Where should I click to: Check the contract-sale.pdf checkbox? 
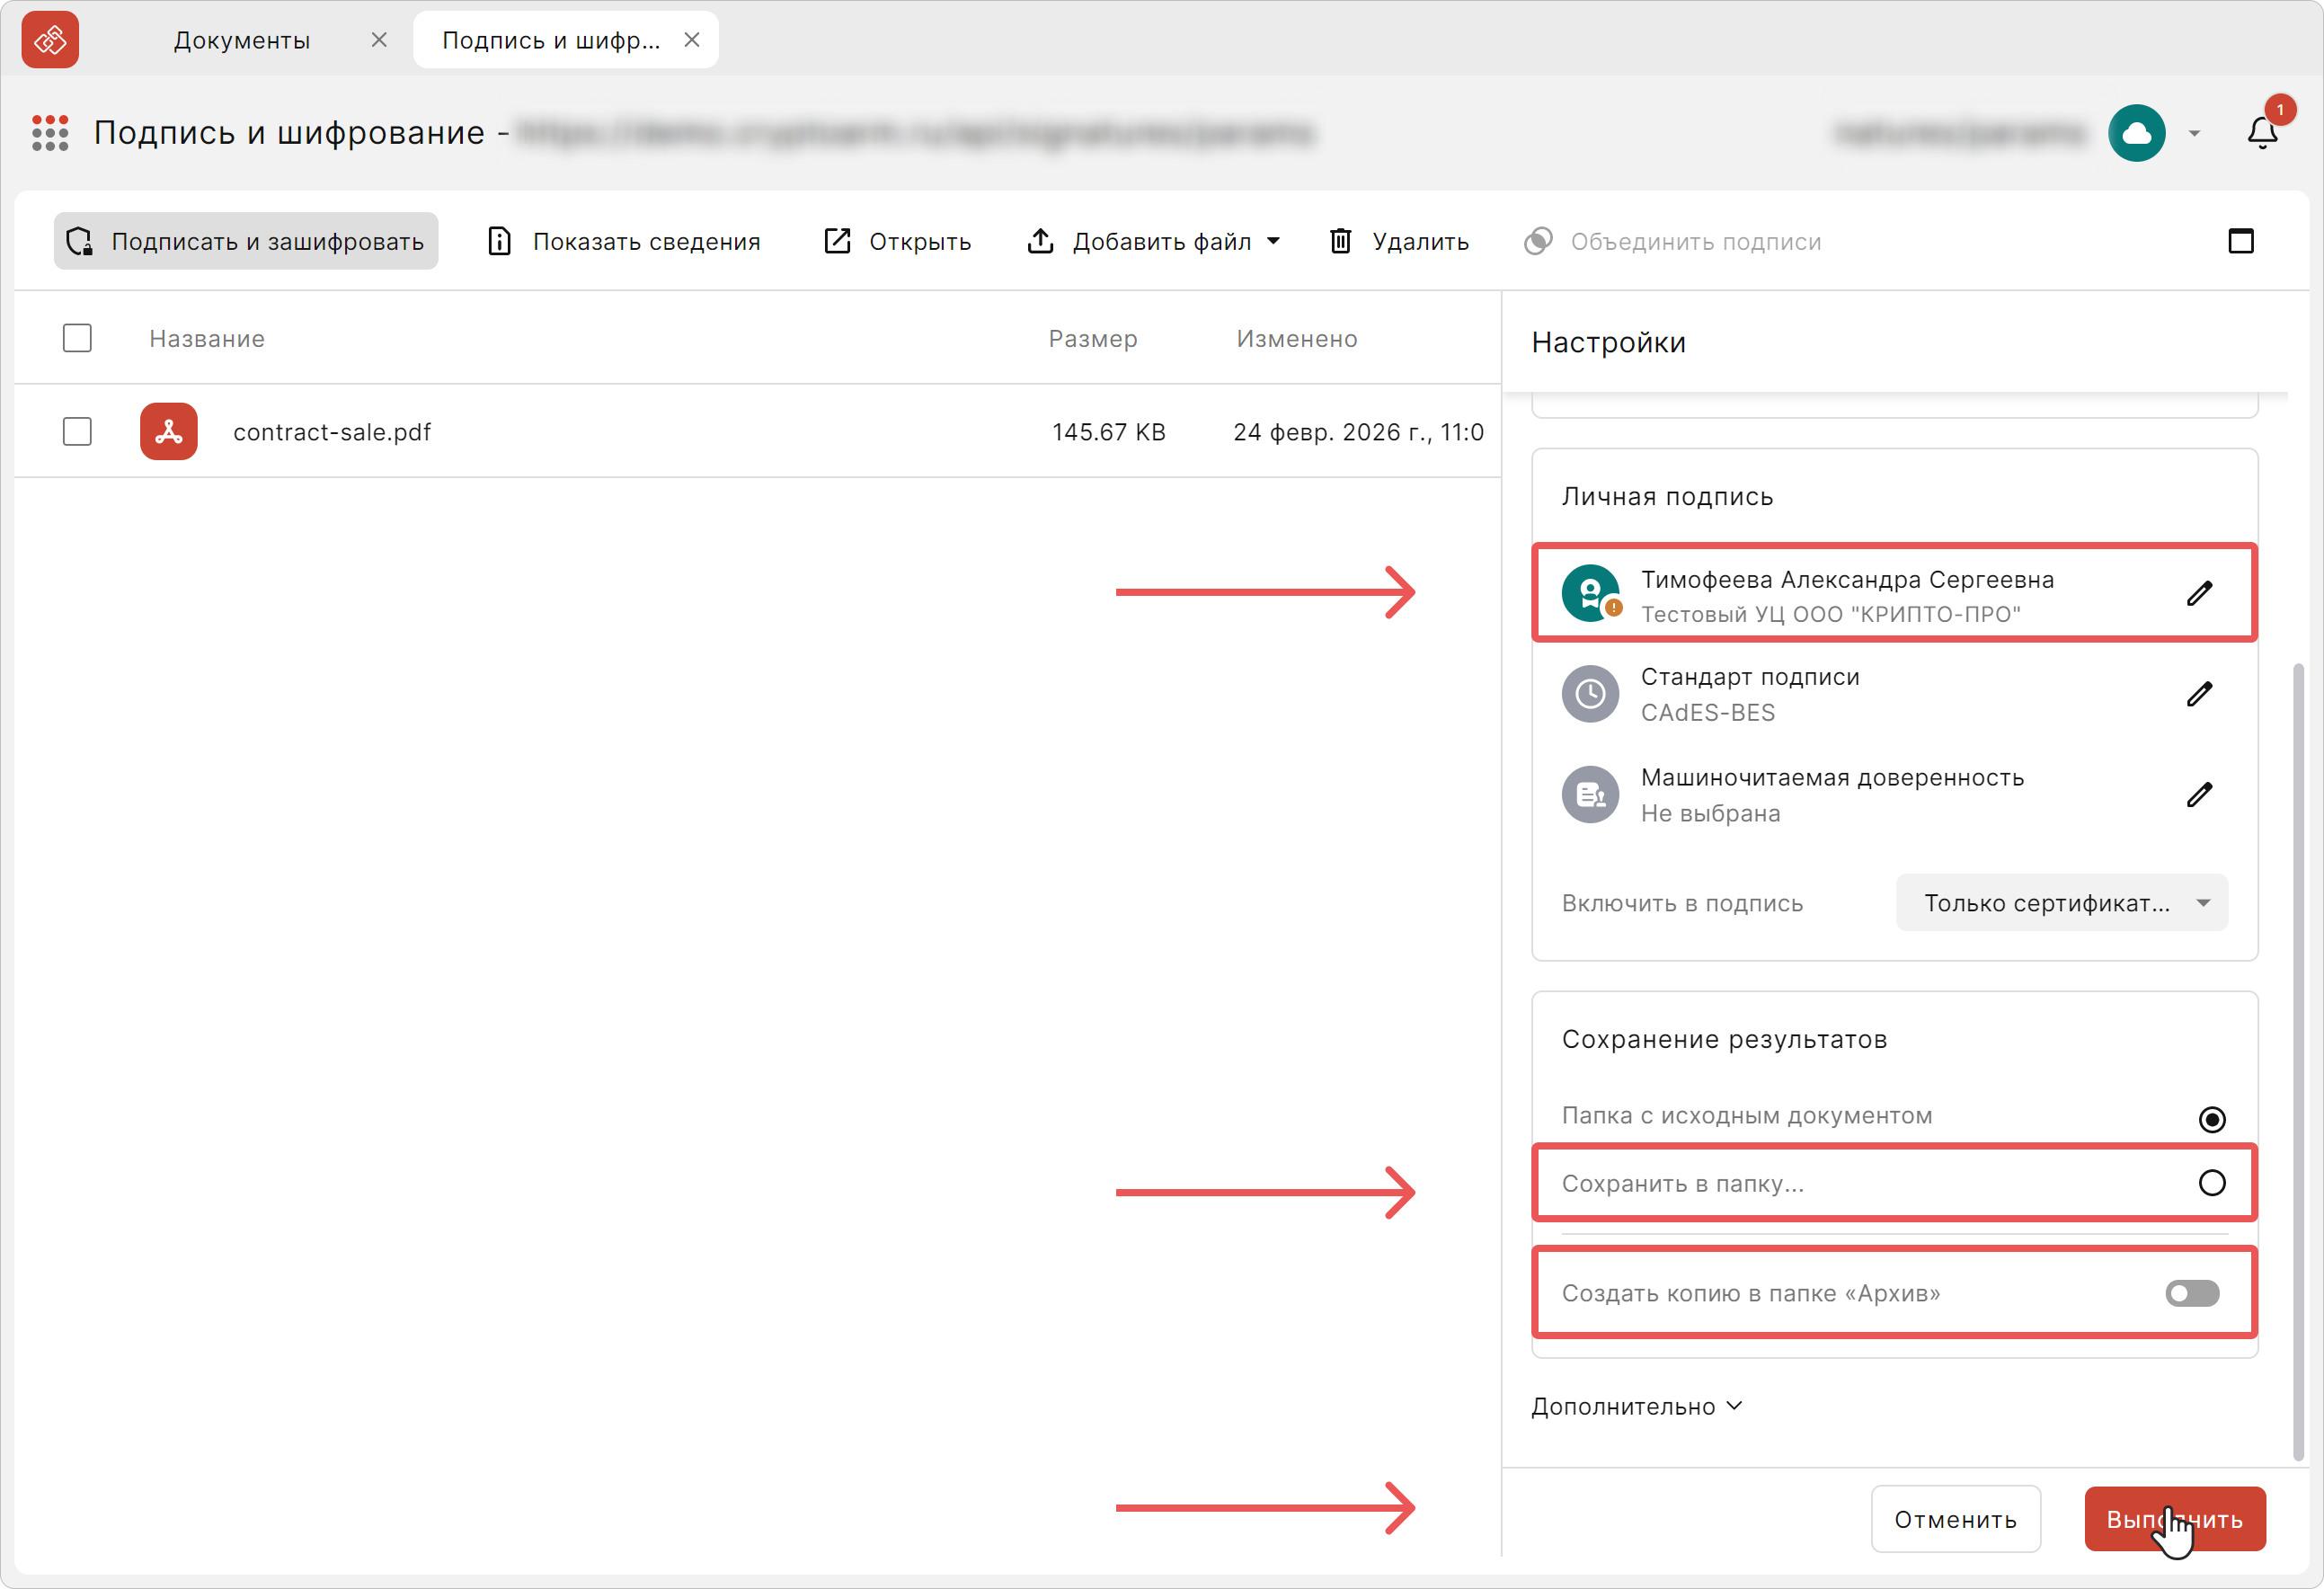(x=77, y=432)
